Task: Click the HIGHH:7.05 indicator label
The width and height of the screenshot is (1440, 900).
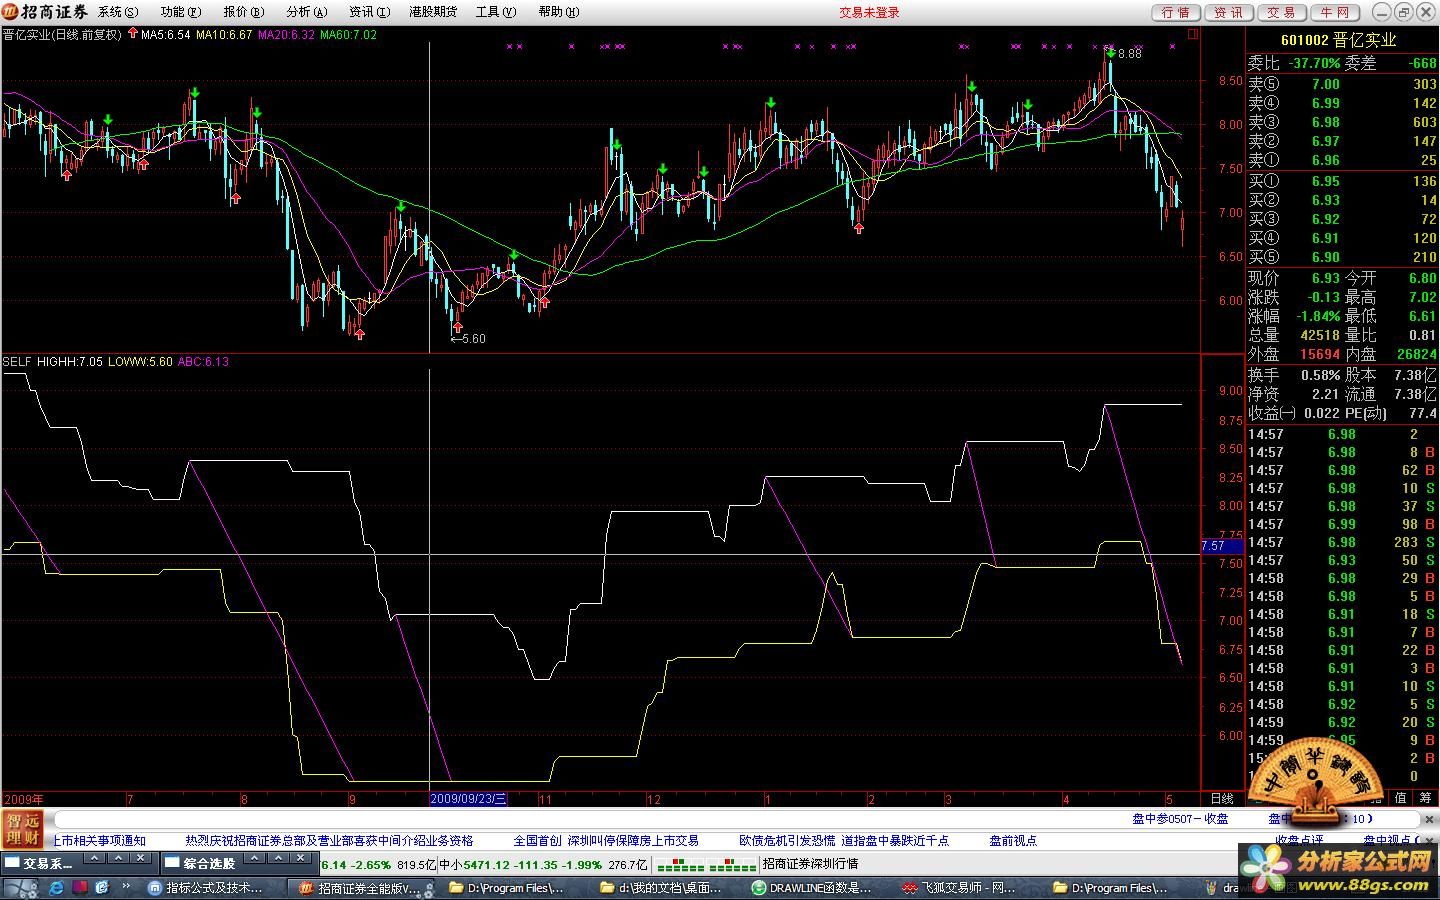Action: click(x=70, y=362)
